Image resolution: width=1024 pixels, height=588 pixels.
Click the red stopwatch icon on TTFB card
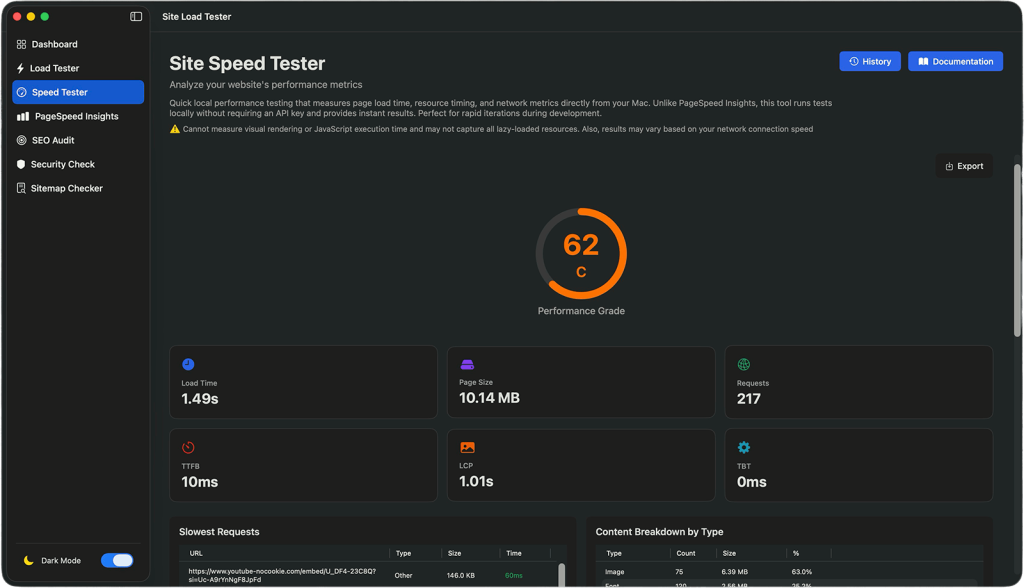pyautogui.click(x=191, y=447)
